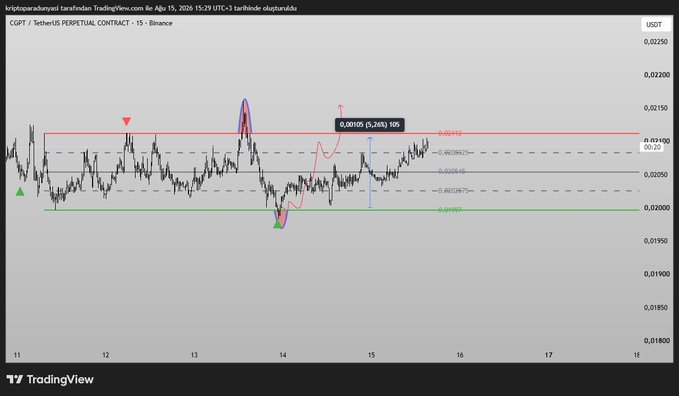Click the 0,02200 price axis label

tap(656, 75)
